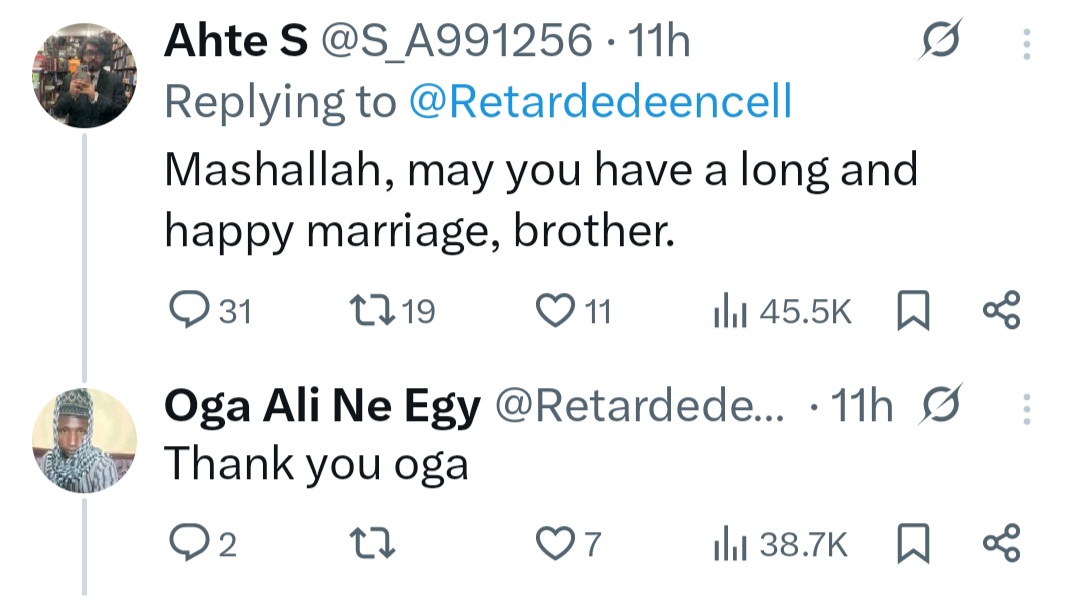The width and height of the screenshot is (1080, 597).
Task: Reply to Ahte S's tweet
Action: pos(186,313)
